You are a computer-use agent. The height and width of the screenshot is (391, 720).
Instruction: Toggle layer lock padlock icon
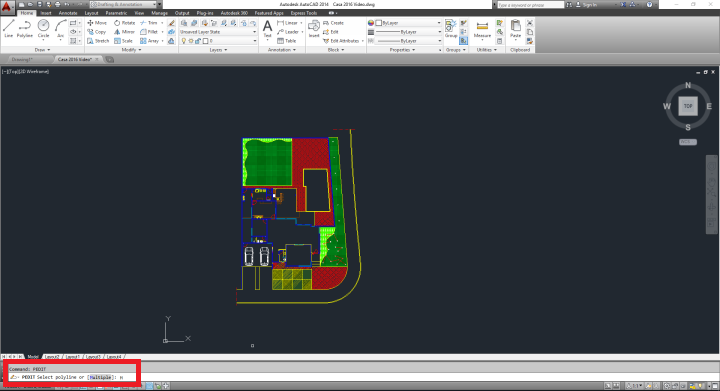(197, 41)
